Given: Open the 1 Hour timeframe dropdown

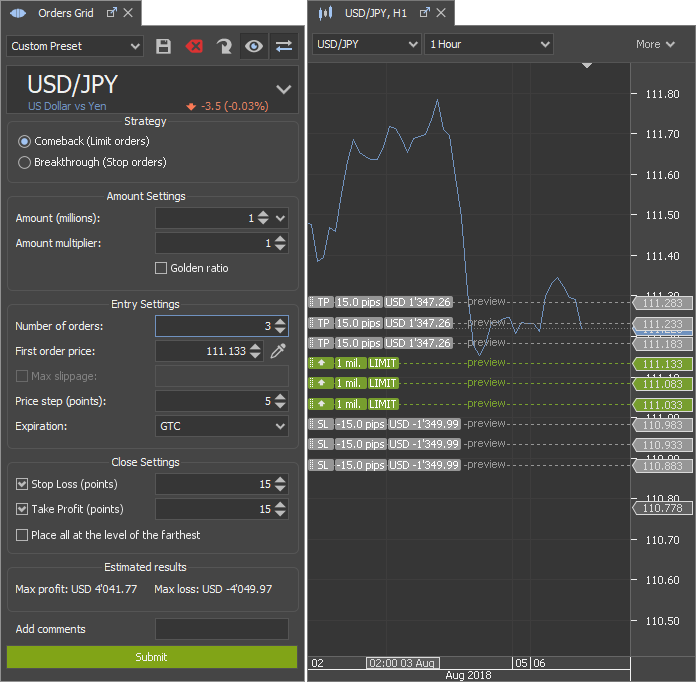Looking at the screenshot, I should pos(489,44).
